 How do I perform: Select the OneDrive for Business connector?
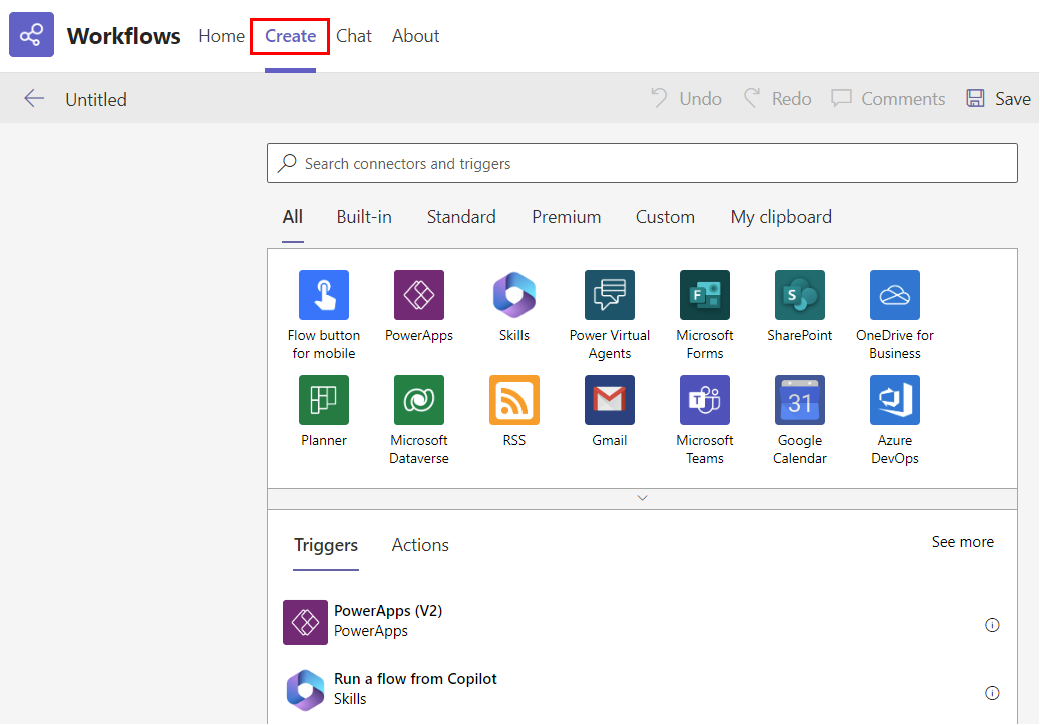pos(894,295)
